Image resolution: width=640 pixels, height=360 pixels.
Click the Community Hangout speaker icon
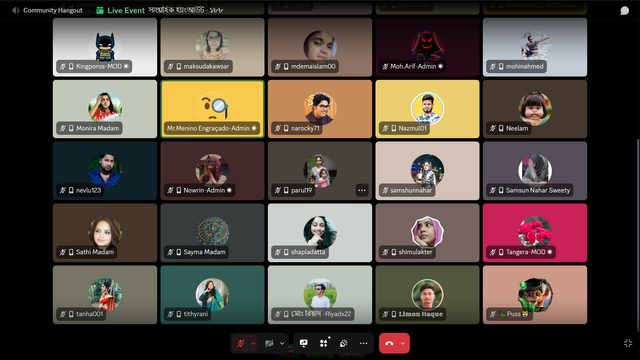tap(16, 10)
